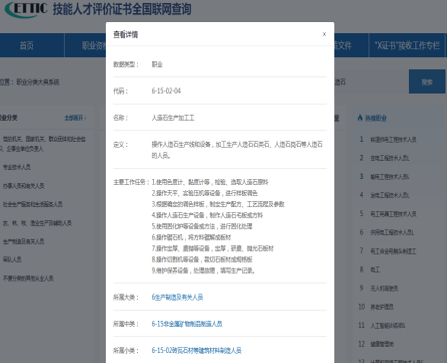The height and width of the screenshot is (363, 447).
Task: Expand all categories via 全部展开
Action: click(x=75, y=118)
